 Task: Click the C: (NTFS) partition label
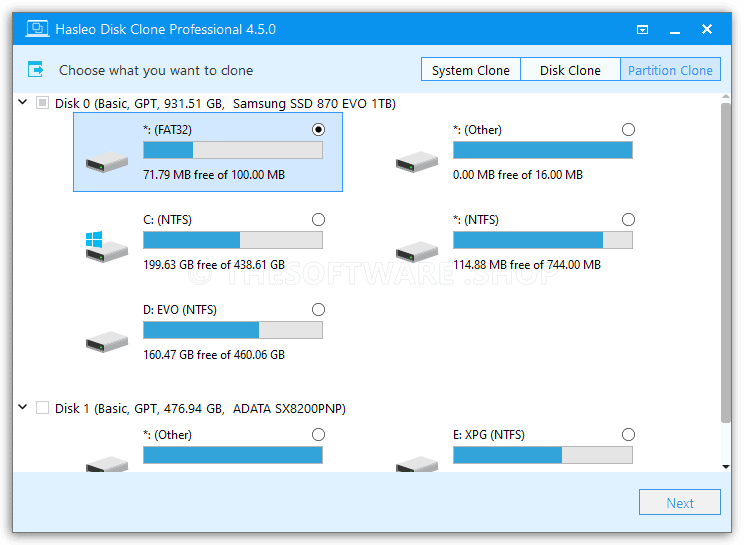click(167, 220)
